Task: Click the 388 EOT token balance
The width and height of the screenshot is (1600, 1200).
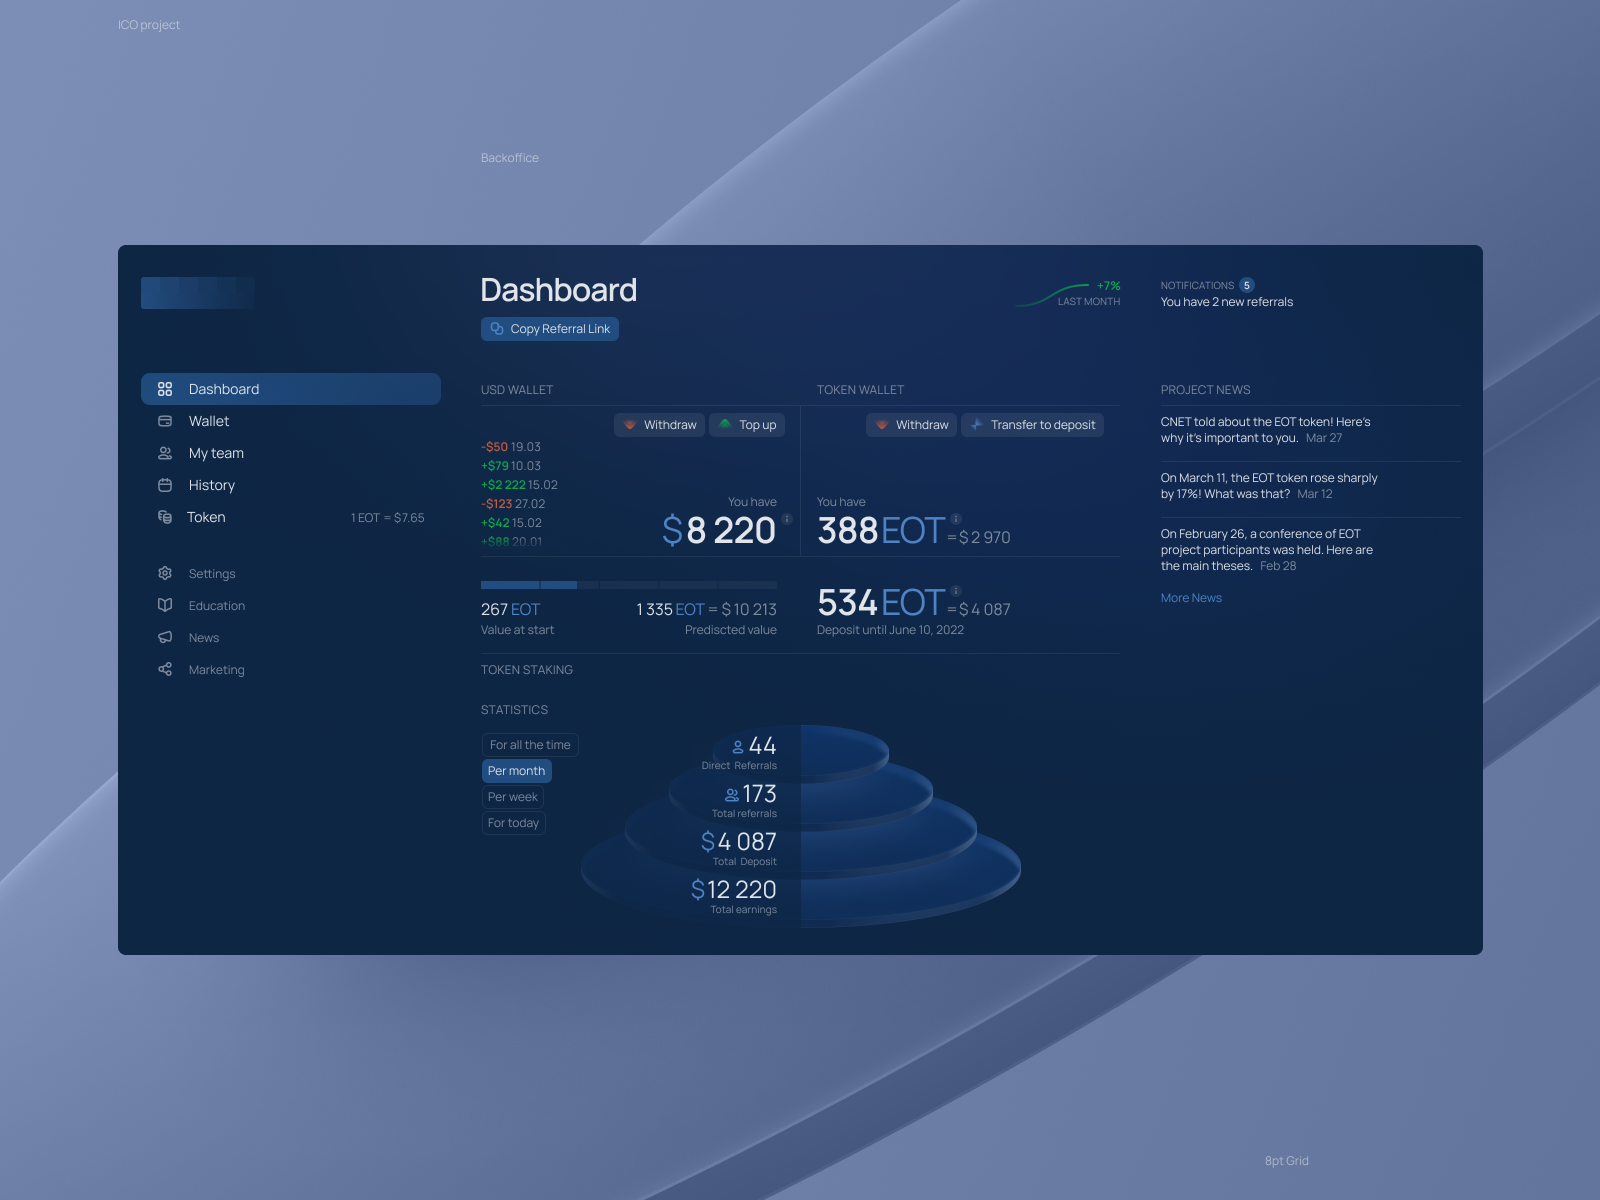Action: point(881,530)
